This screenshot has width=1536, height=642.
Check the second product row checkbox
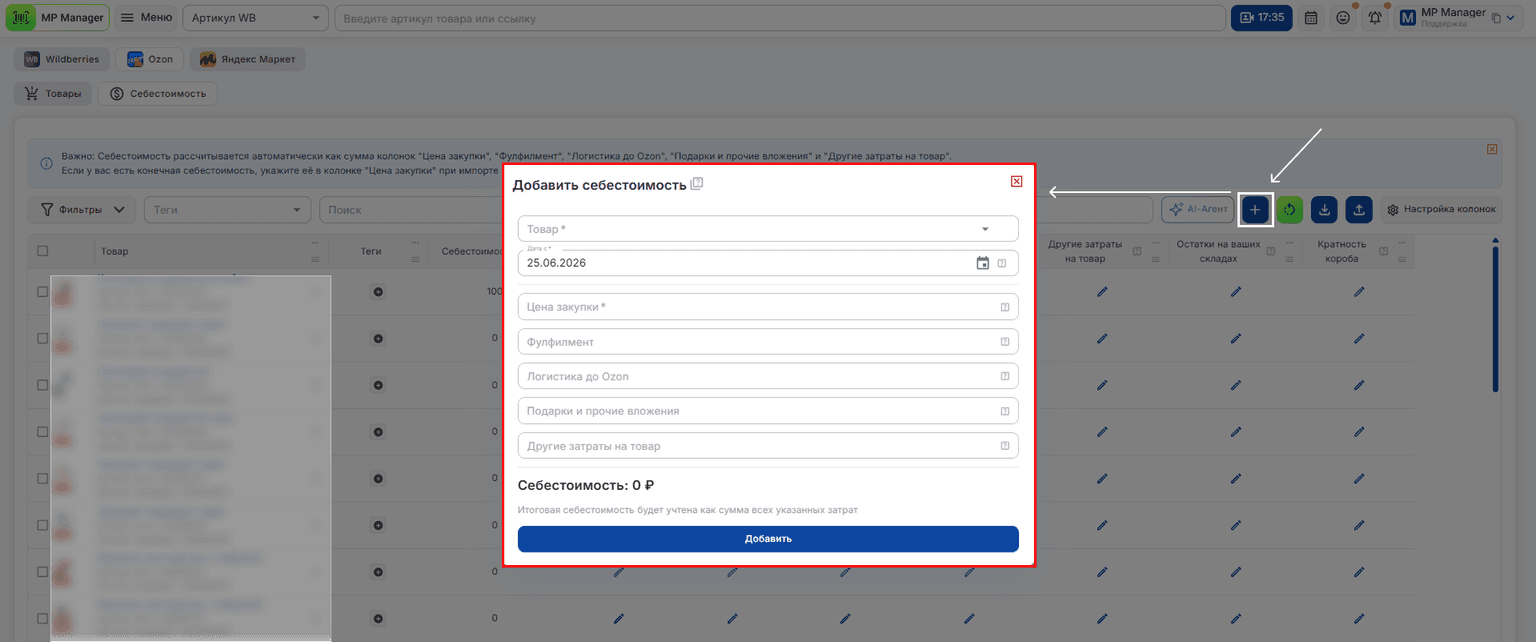(42, 338)
